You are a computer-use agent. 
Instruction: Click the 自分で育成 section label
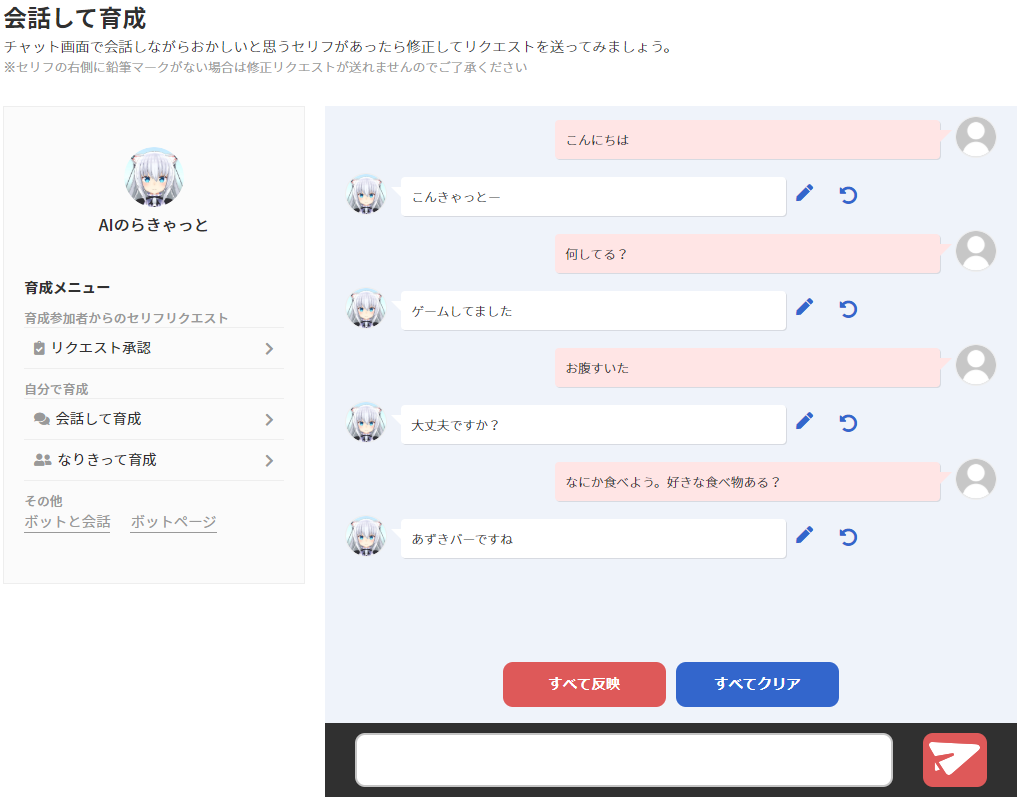[56, 390]
